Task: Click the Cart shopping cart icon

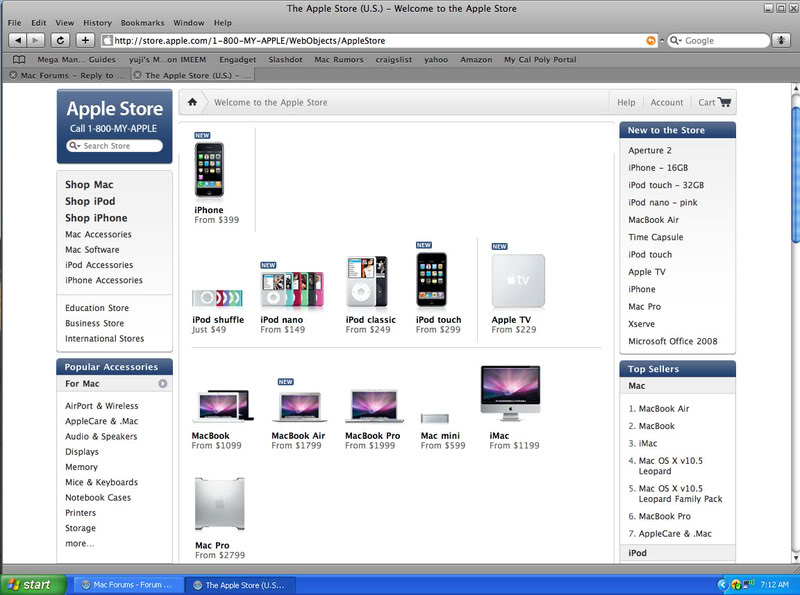Action: coord(724,102)
